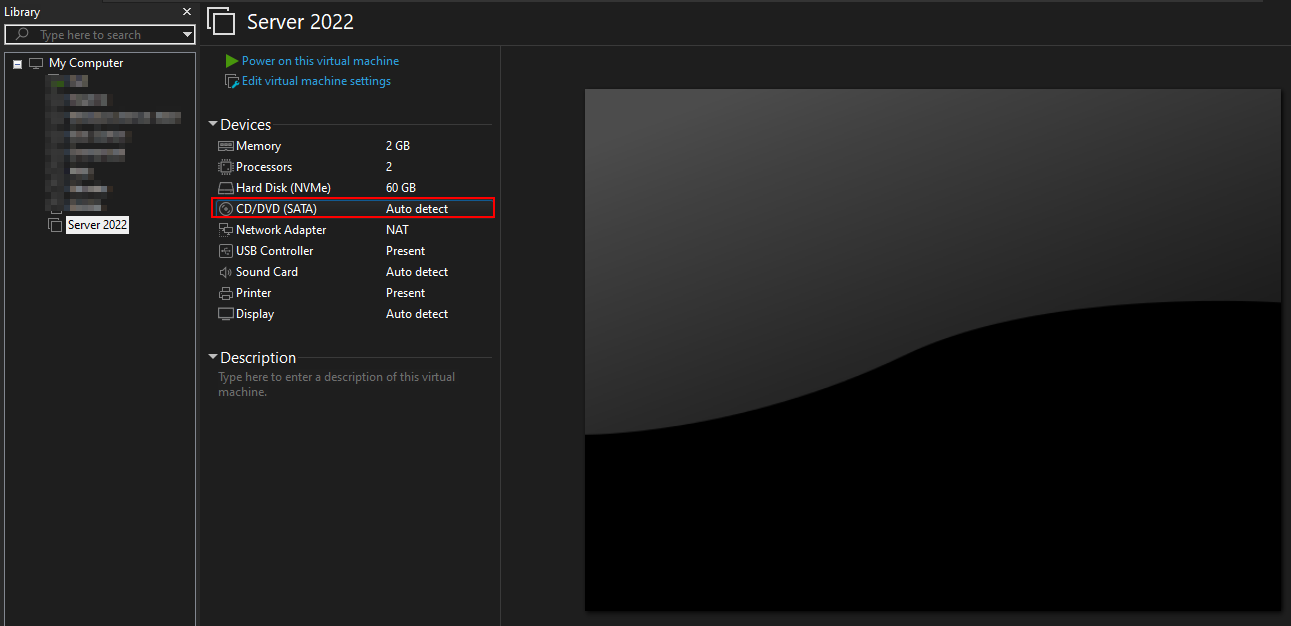The width and height of the screenshot is (1291, 626).
Task: Click the Display monitor icon
Action: (x=226, y=314)
